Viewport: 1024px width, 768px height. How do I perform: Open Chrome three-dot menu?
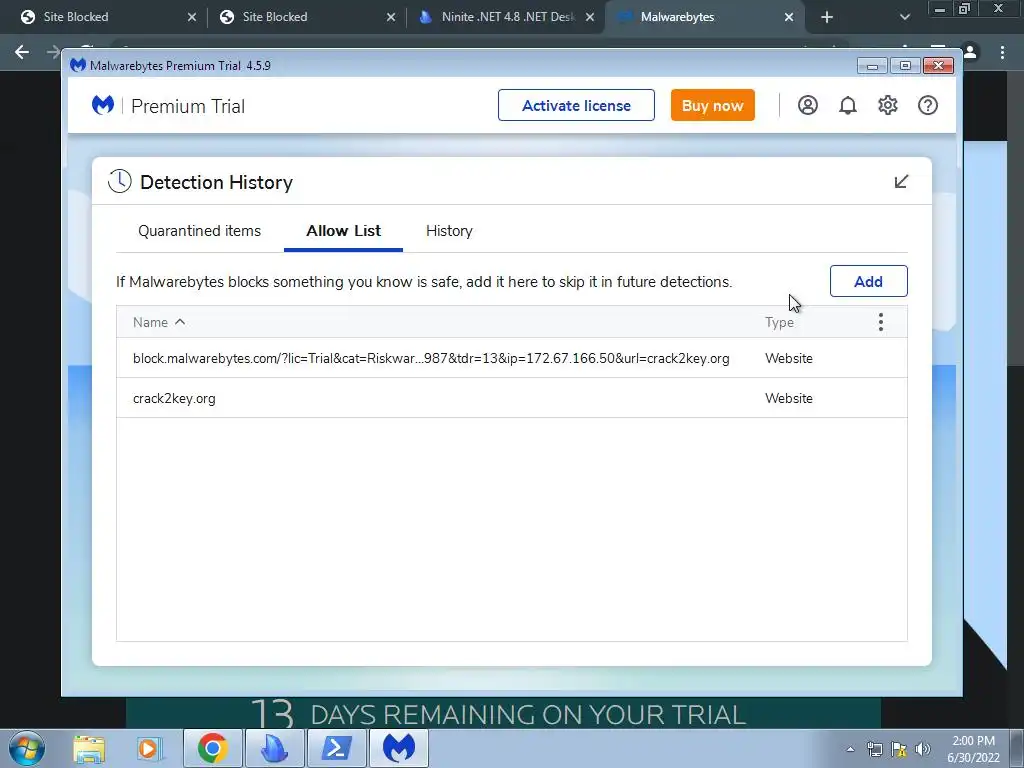[x=1002, y=52]
